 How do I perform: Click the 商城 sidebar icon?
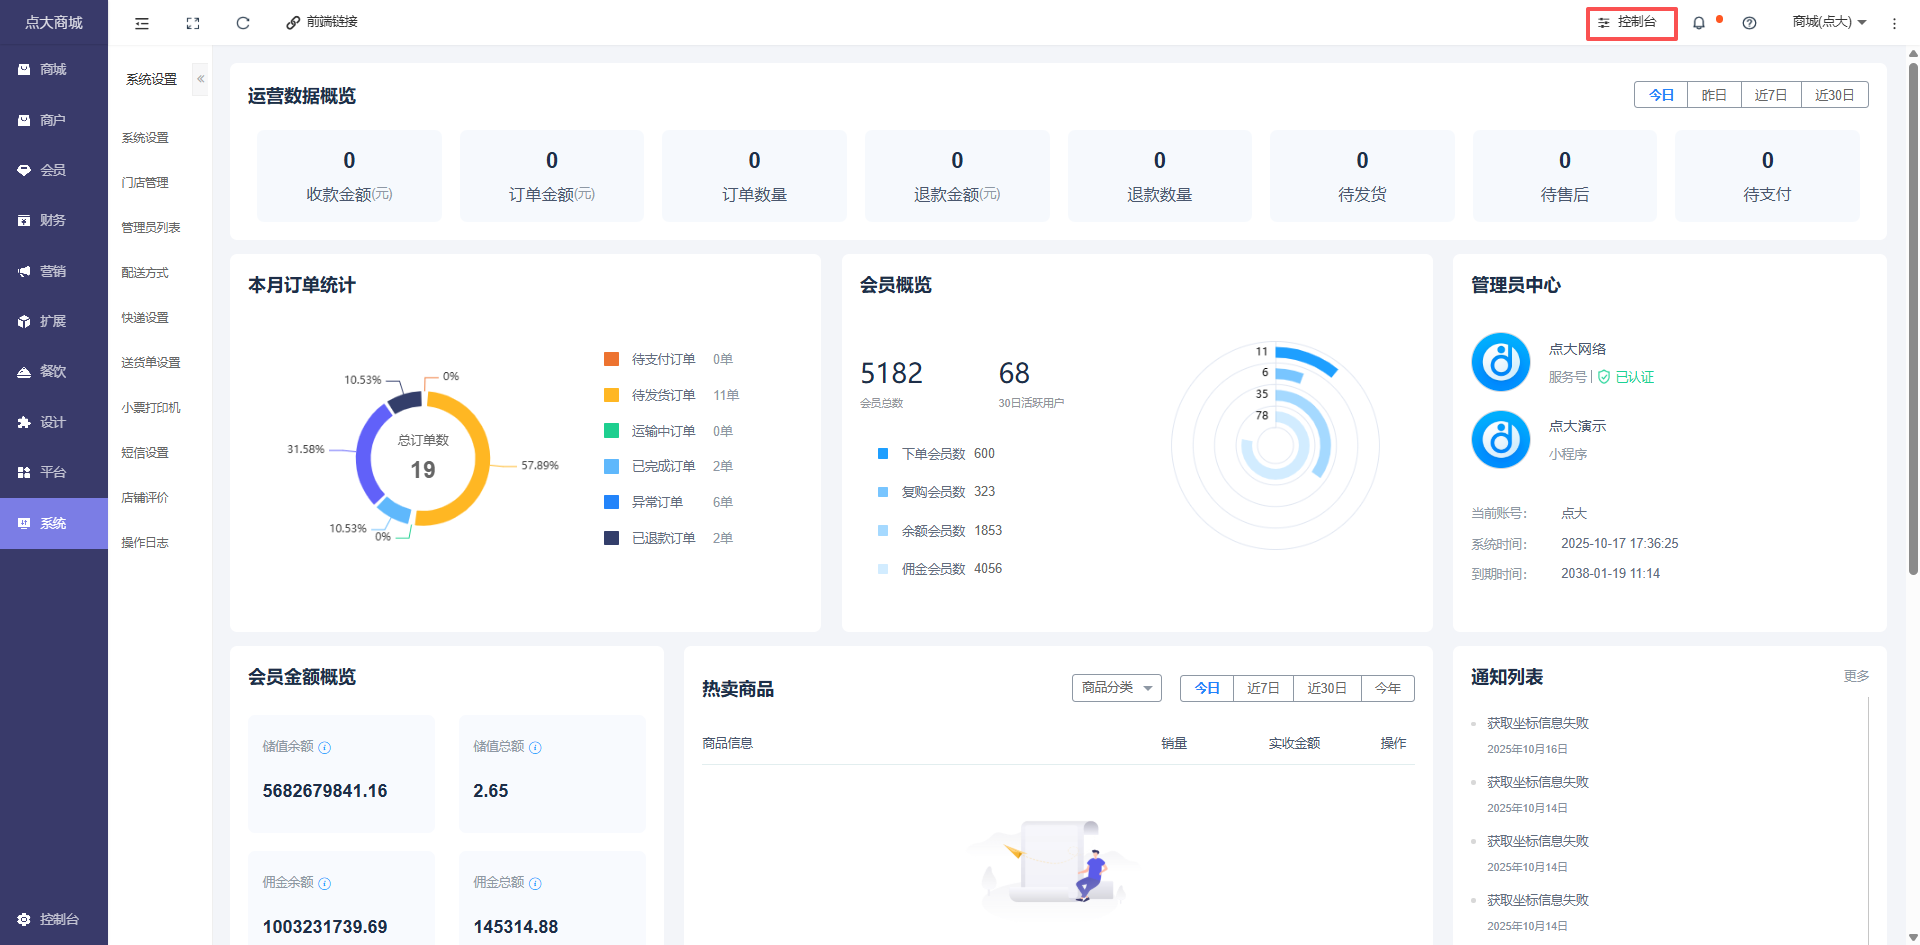(24, 70)
